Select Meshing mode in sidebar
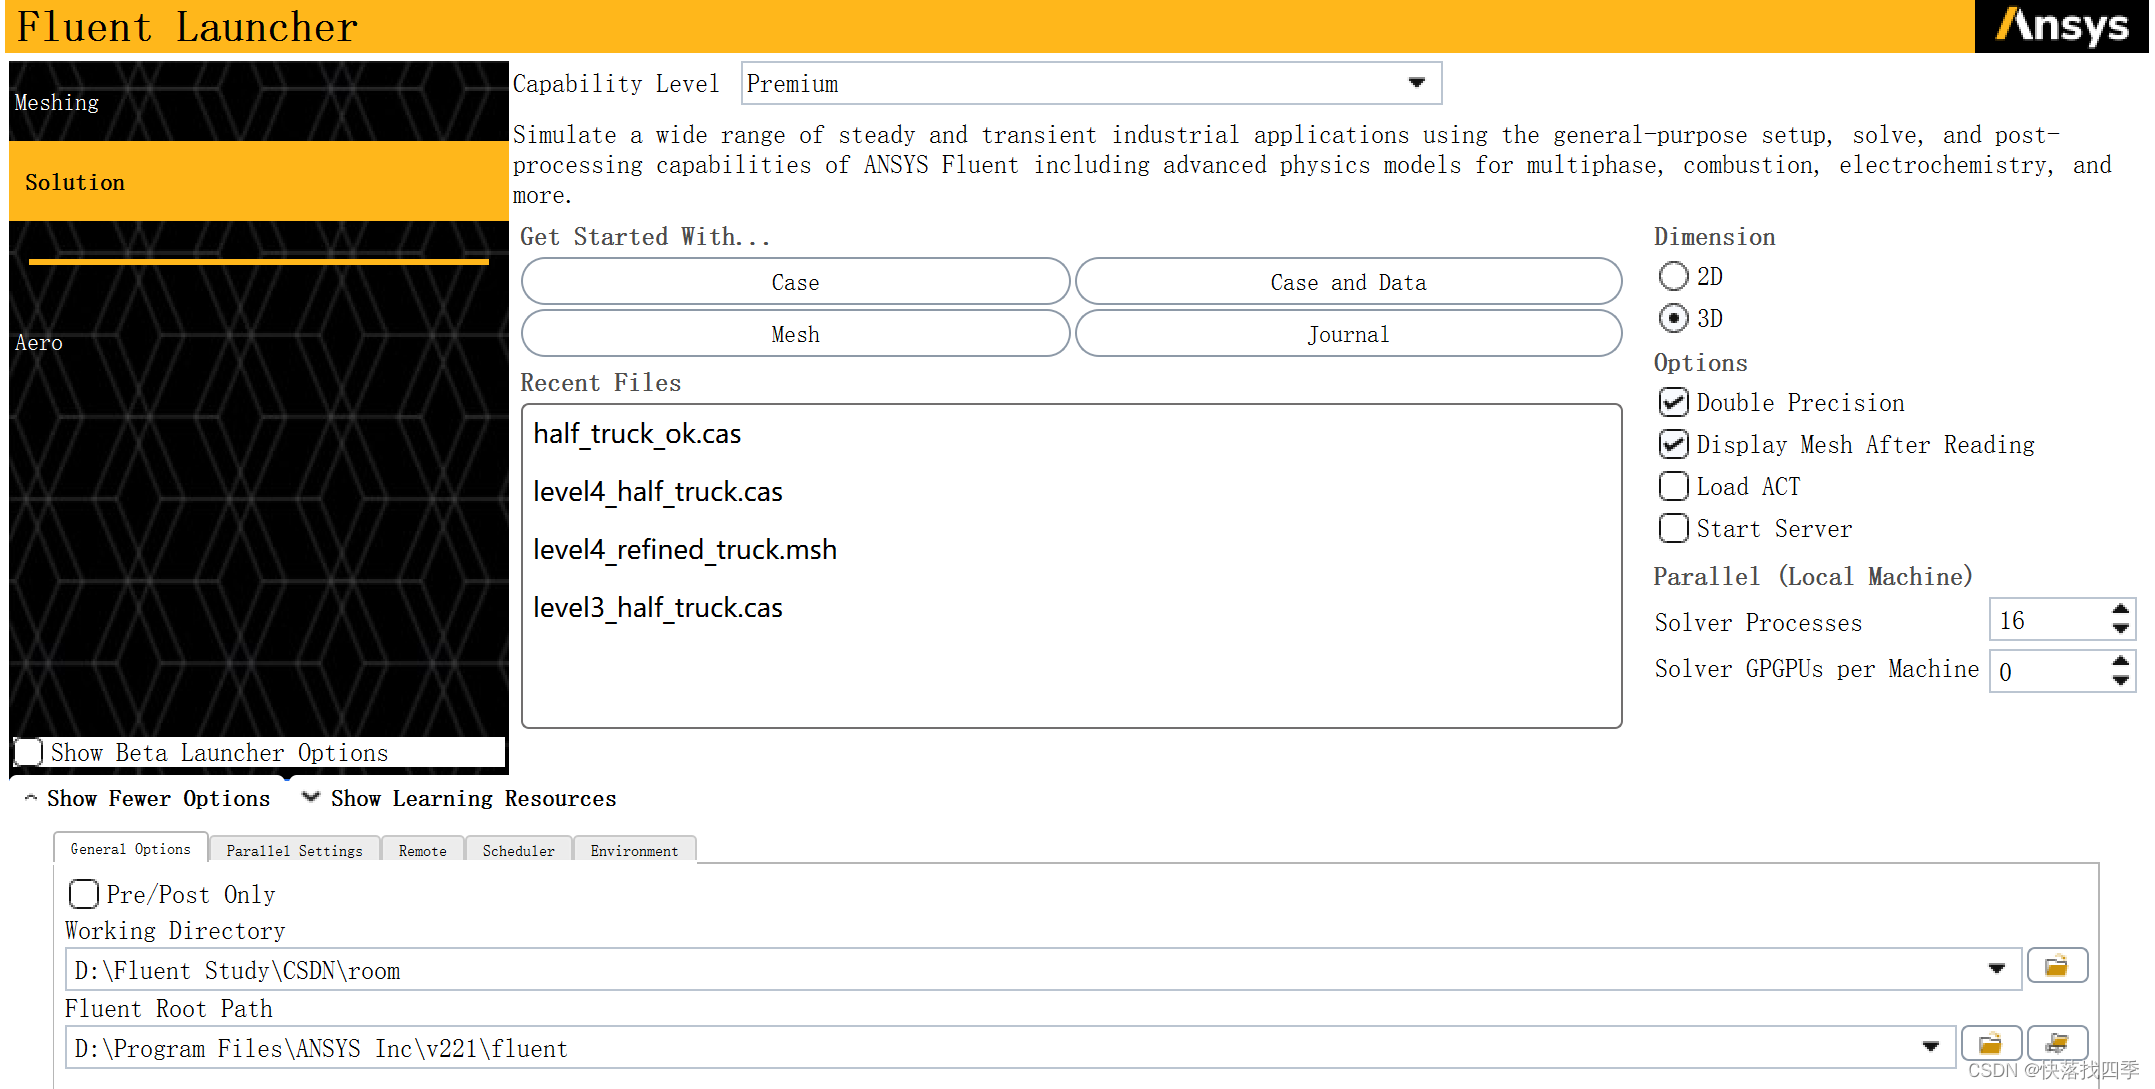The image size is (2155, 1089). (57, 102)
